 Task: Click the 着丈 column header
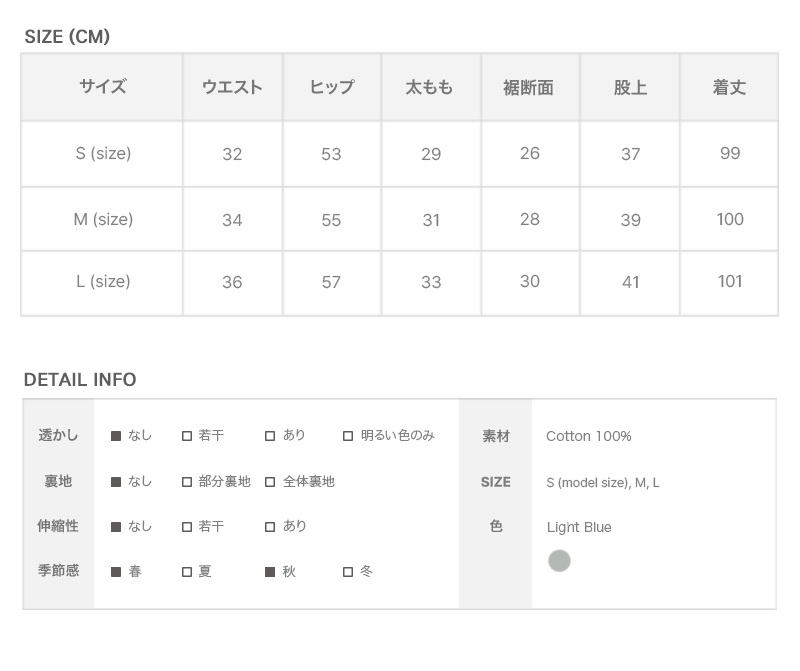point(729,88)
